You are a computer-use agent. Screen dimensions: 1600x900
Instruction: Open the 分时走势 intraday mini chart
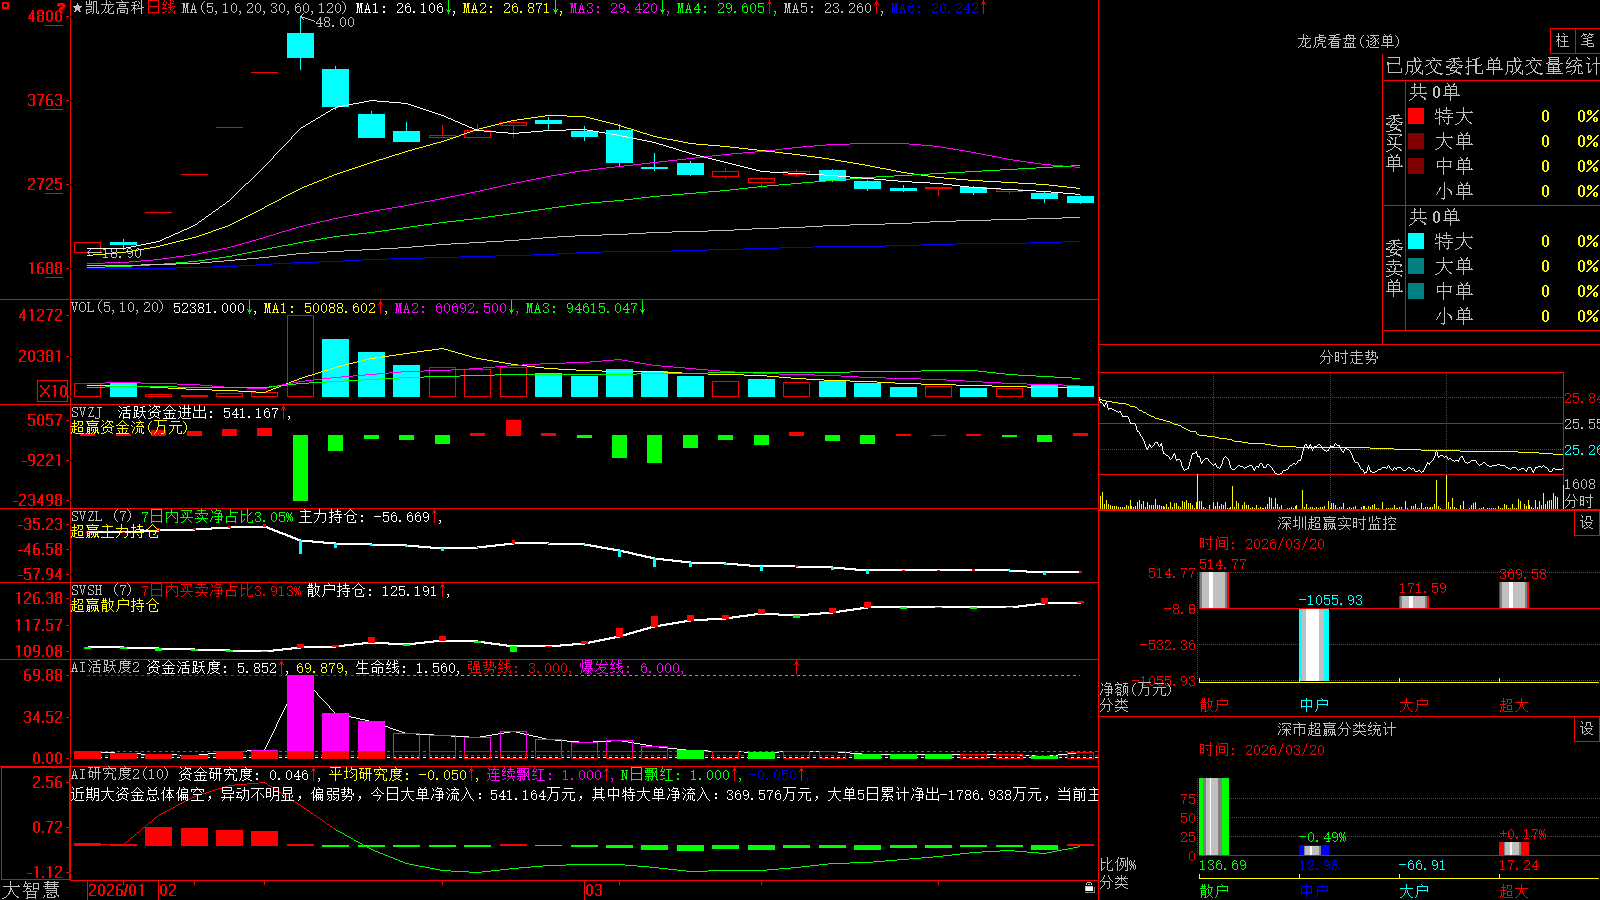[1331, 441]
